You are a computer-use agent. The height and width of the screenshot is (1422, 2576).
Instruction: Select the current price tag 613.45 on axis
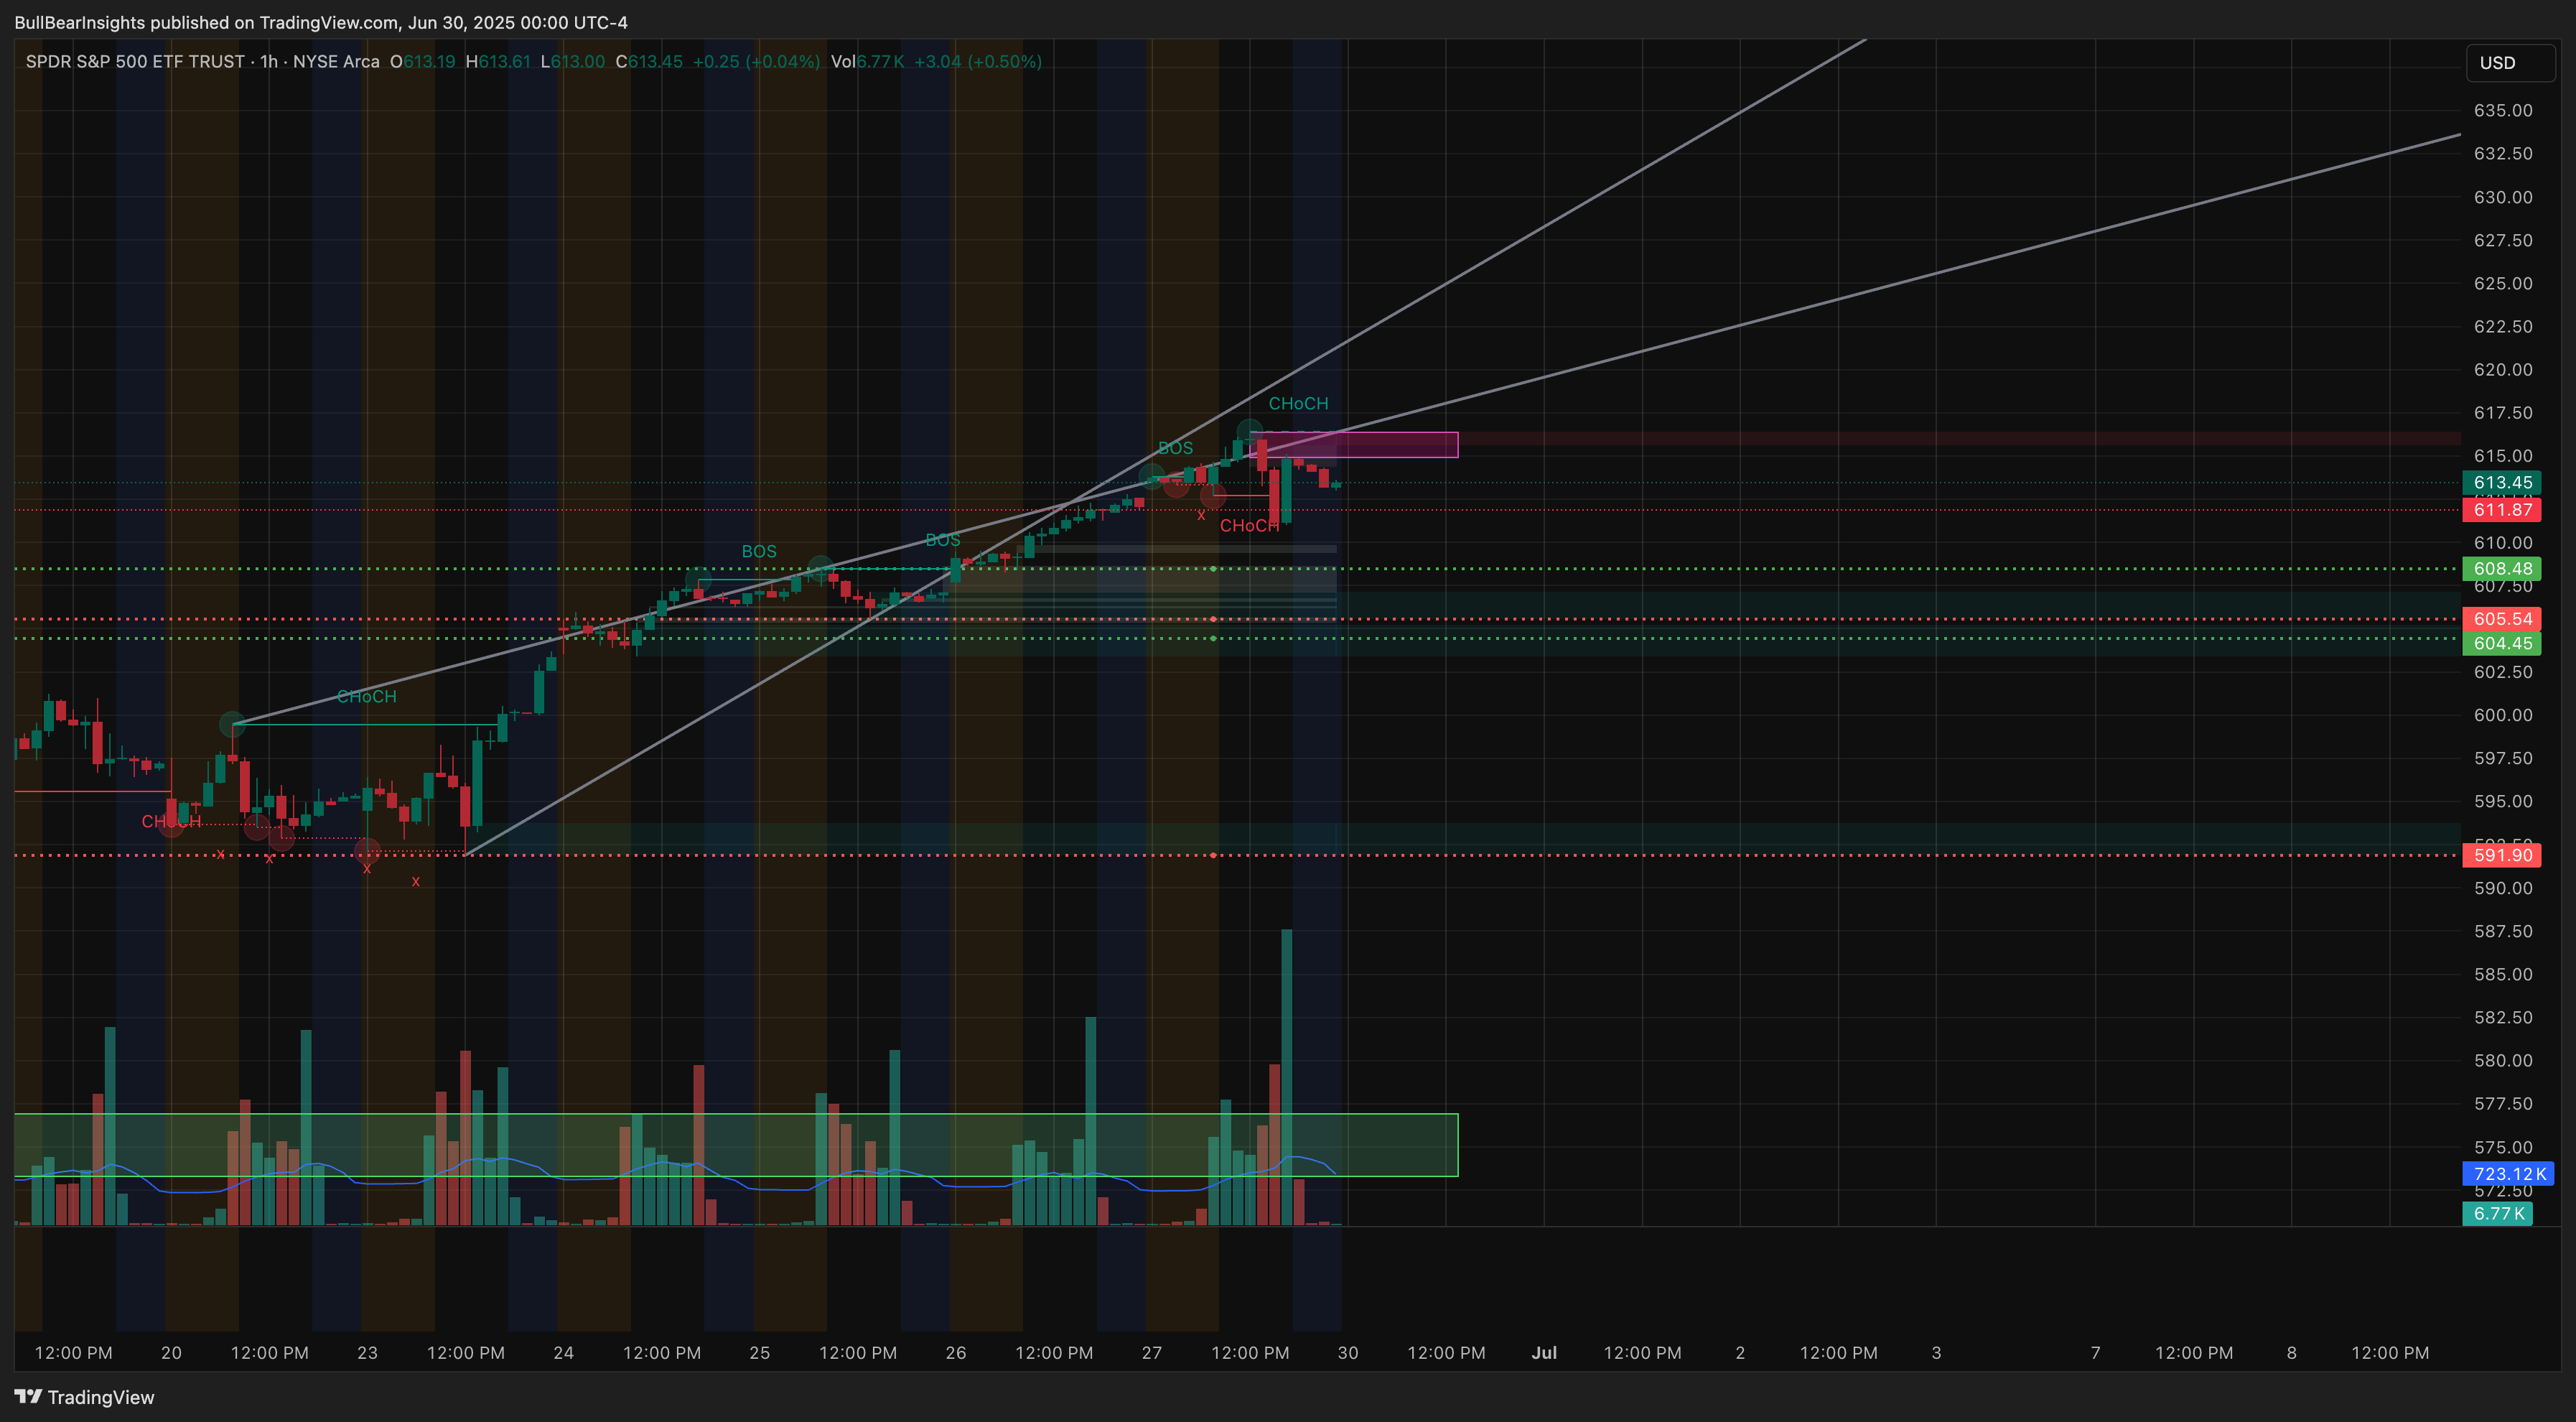[2502, 483]
